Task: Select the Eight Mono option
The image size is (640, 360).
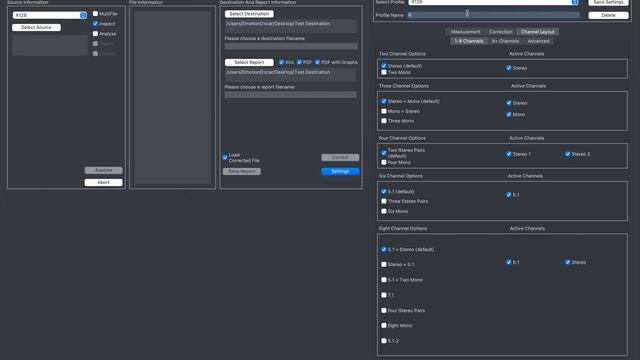Action: coord(384,326)
